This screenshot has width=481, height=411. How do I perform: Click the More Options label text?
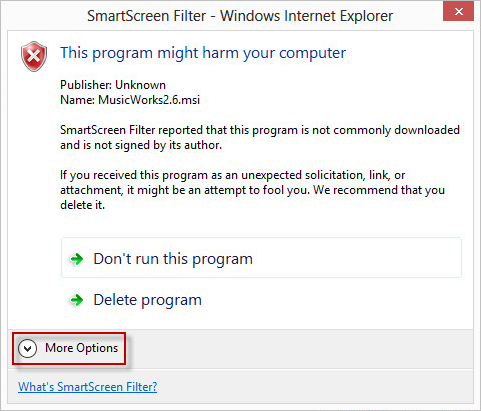click(82, 348)
